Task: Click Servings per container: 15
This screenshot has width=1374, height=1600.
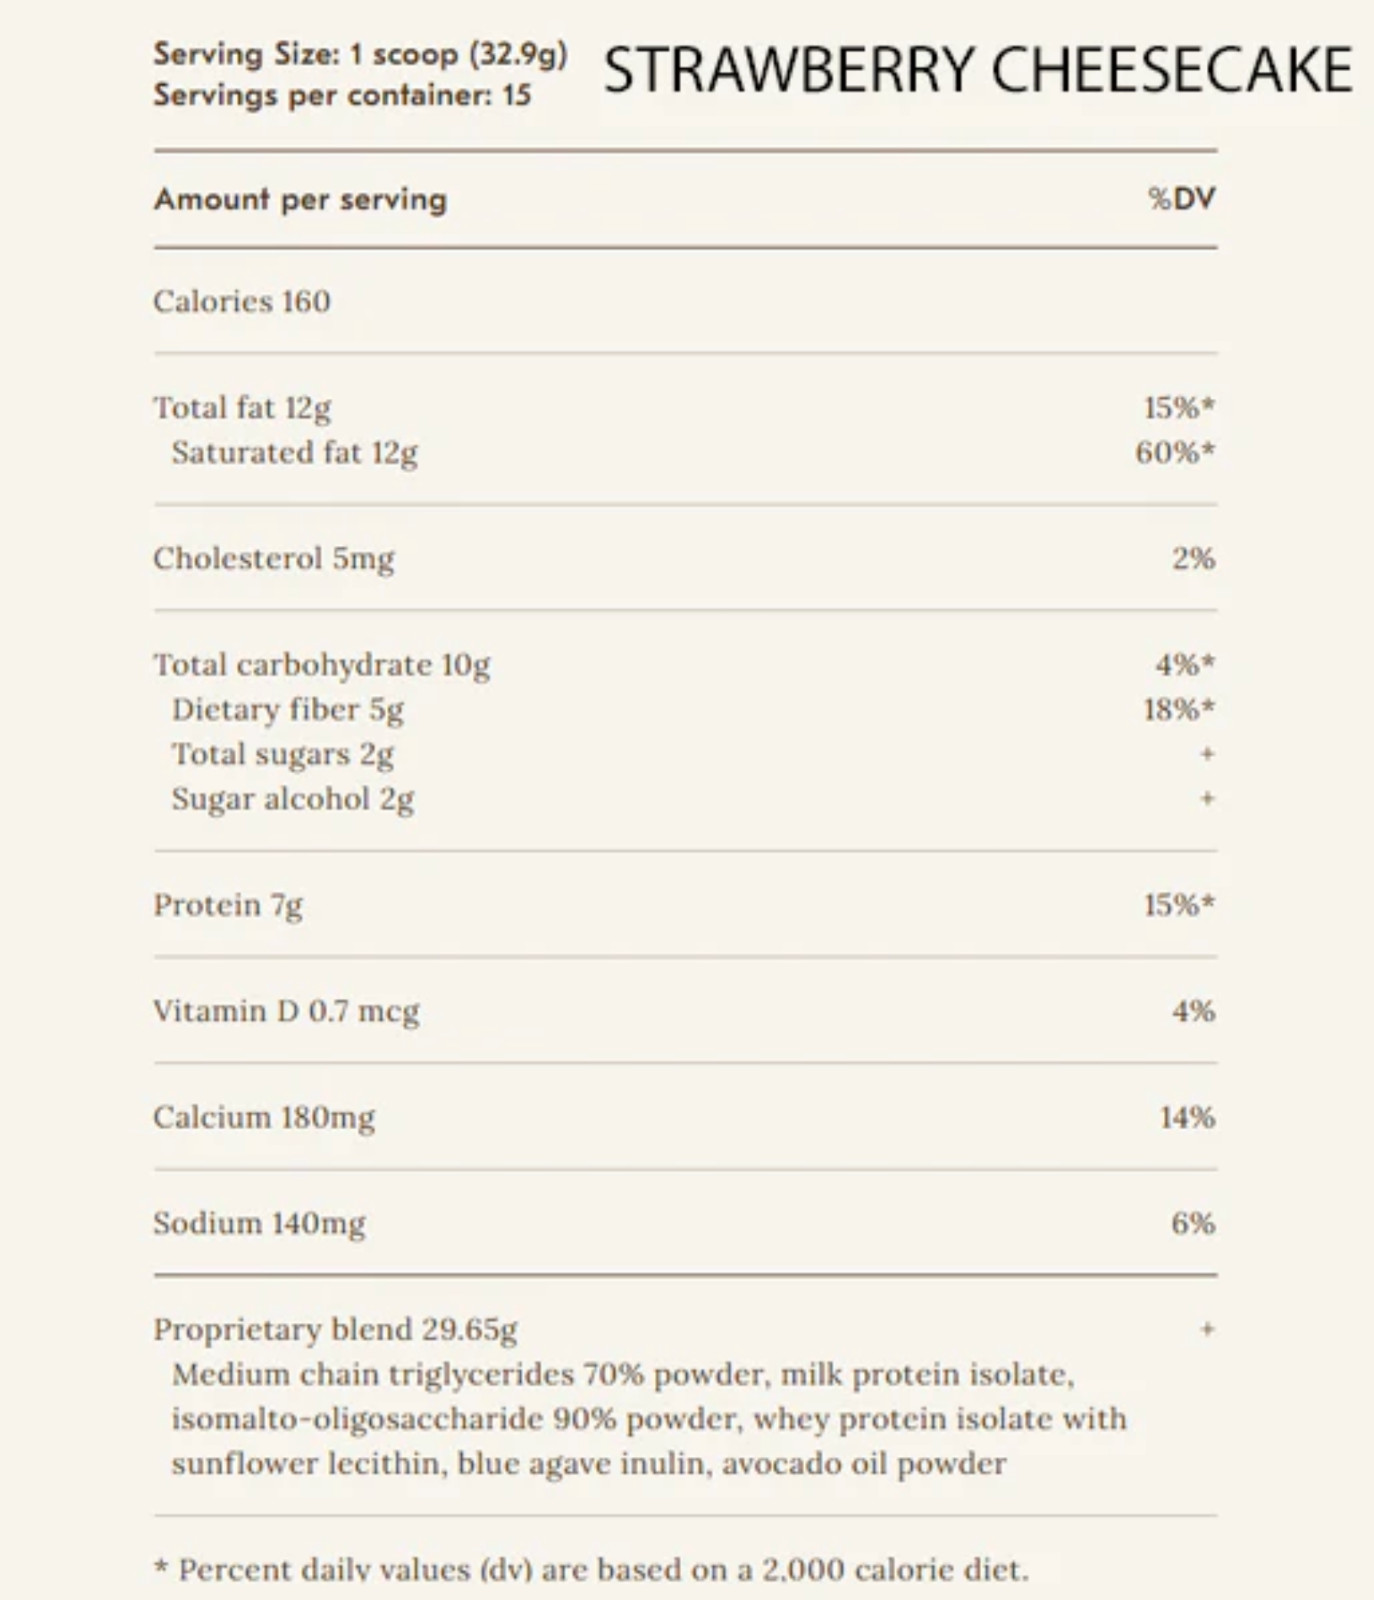Action: 342,95
